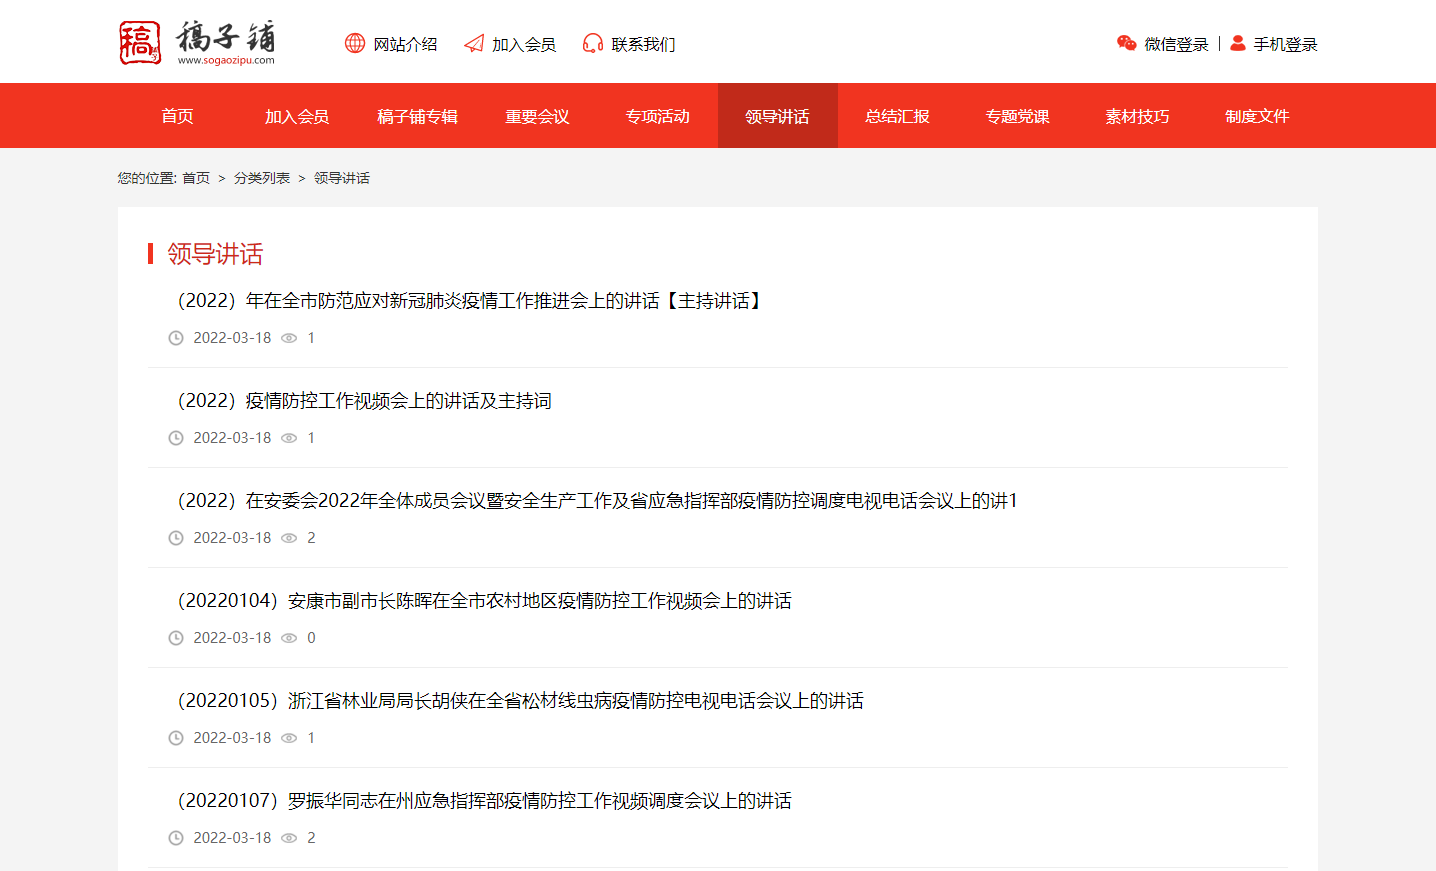1436x871 pixels.
Task: Click 首页 in the breadcrumb trail
Action: [x=194, y=177]
